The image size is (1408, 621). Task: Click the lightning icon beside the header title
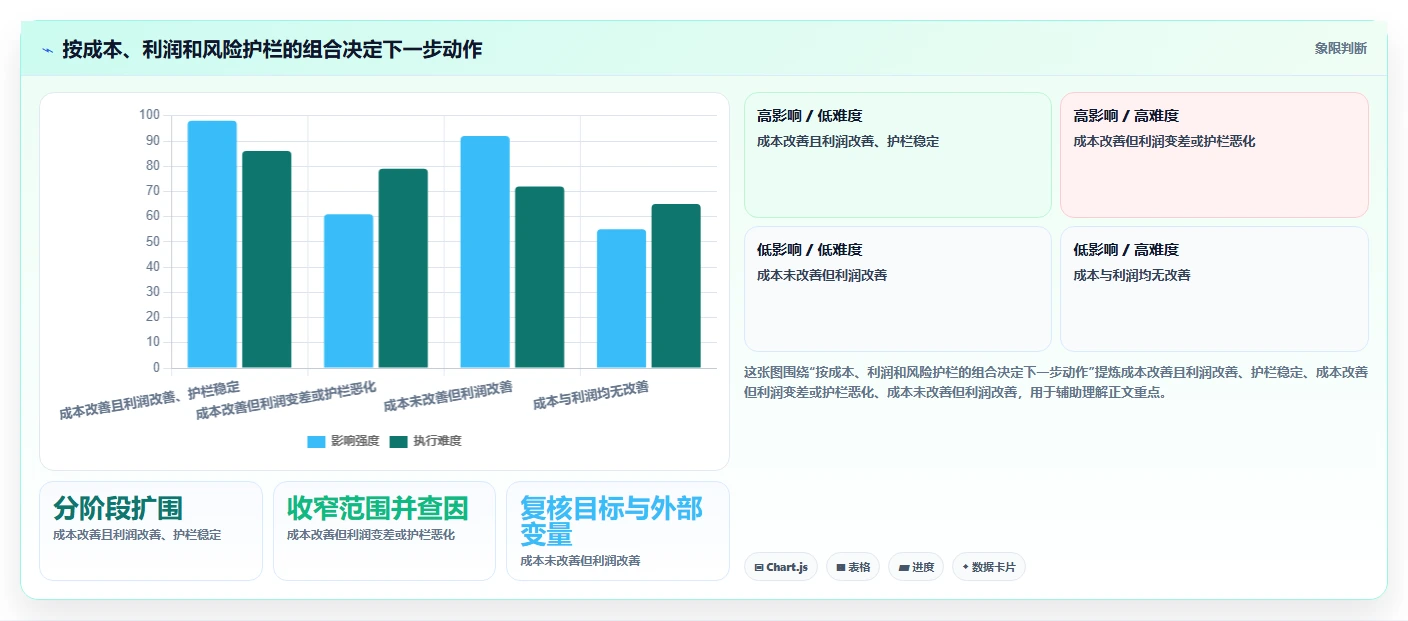click(47, 49)
